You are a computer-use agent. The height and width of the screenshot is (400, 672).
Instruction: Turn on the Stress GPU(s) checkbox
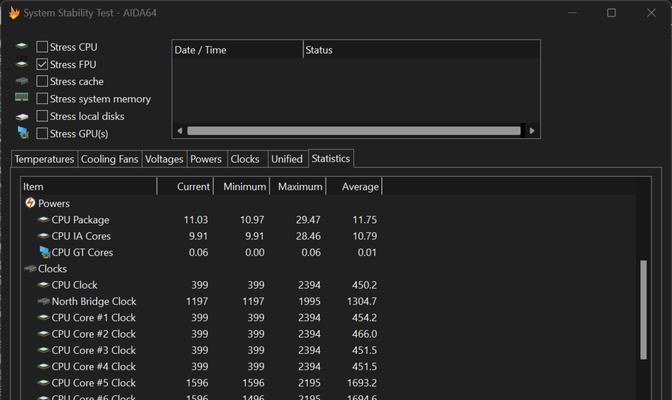tap(42, 133)
